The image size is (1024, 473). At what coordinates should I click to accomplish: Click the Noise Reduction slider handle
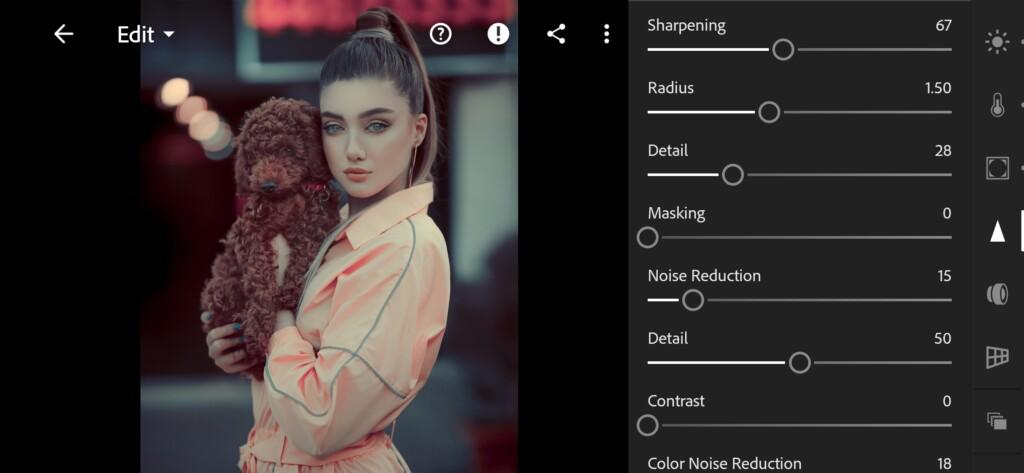pos(693,301)
